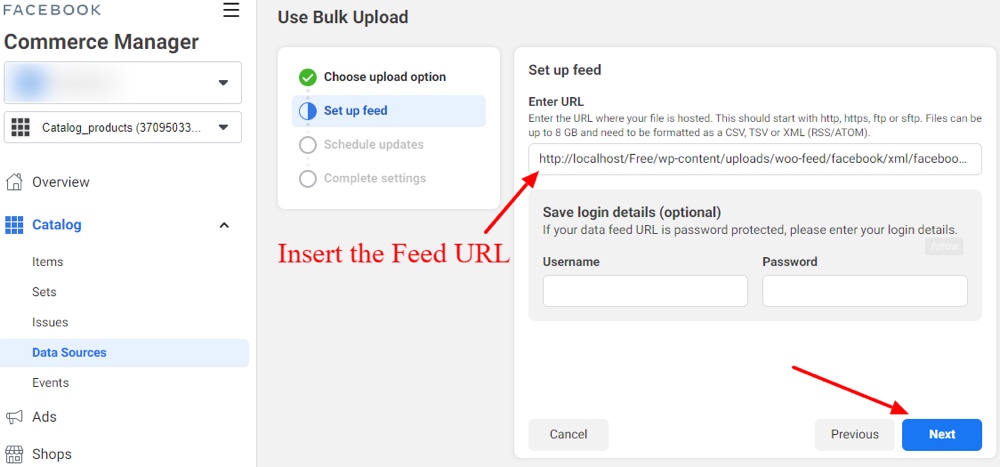Click the Cancel button
The image size is (1000, 467).
568,434
